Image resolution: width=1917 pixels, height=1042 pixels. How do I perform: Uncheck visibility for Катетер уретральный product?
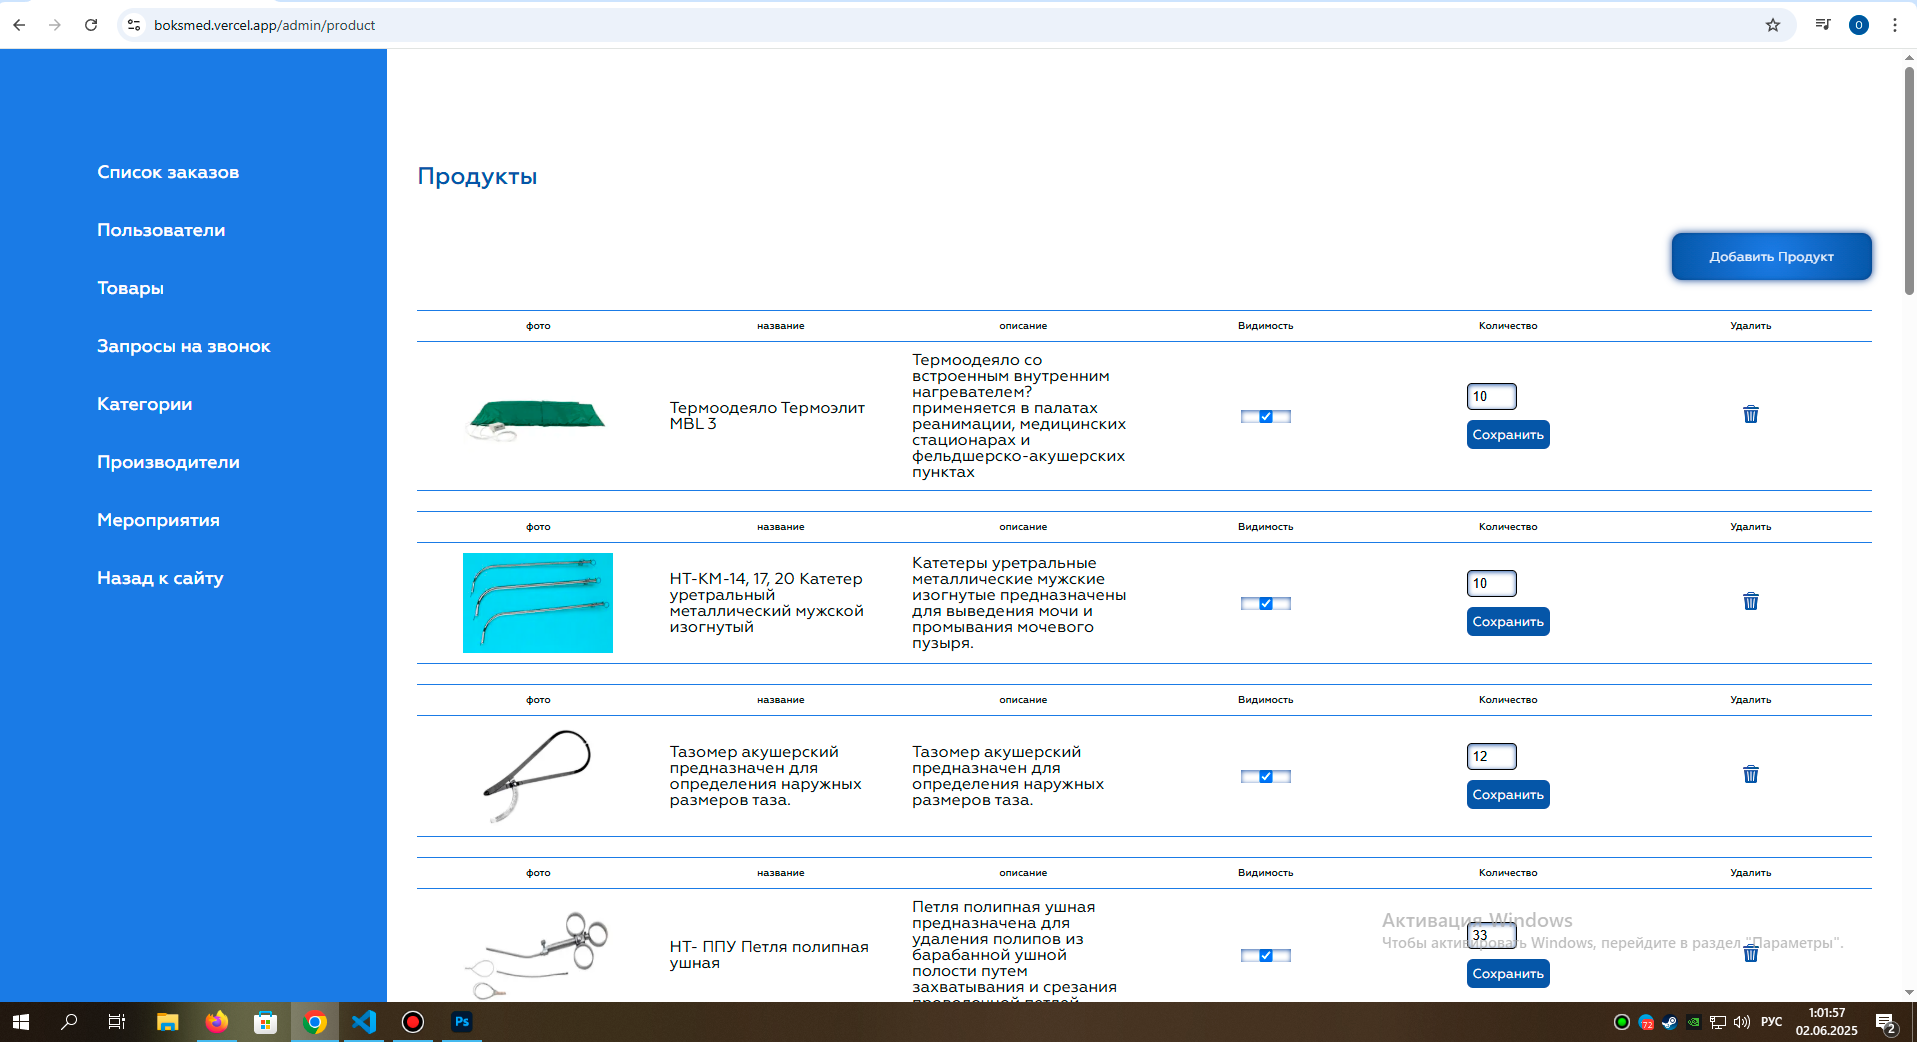[1265, 604]
